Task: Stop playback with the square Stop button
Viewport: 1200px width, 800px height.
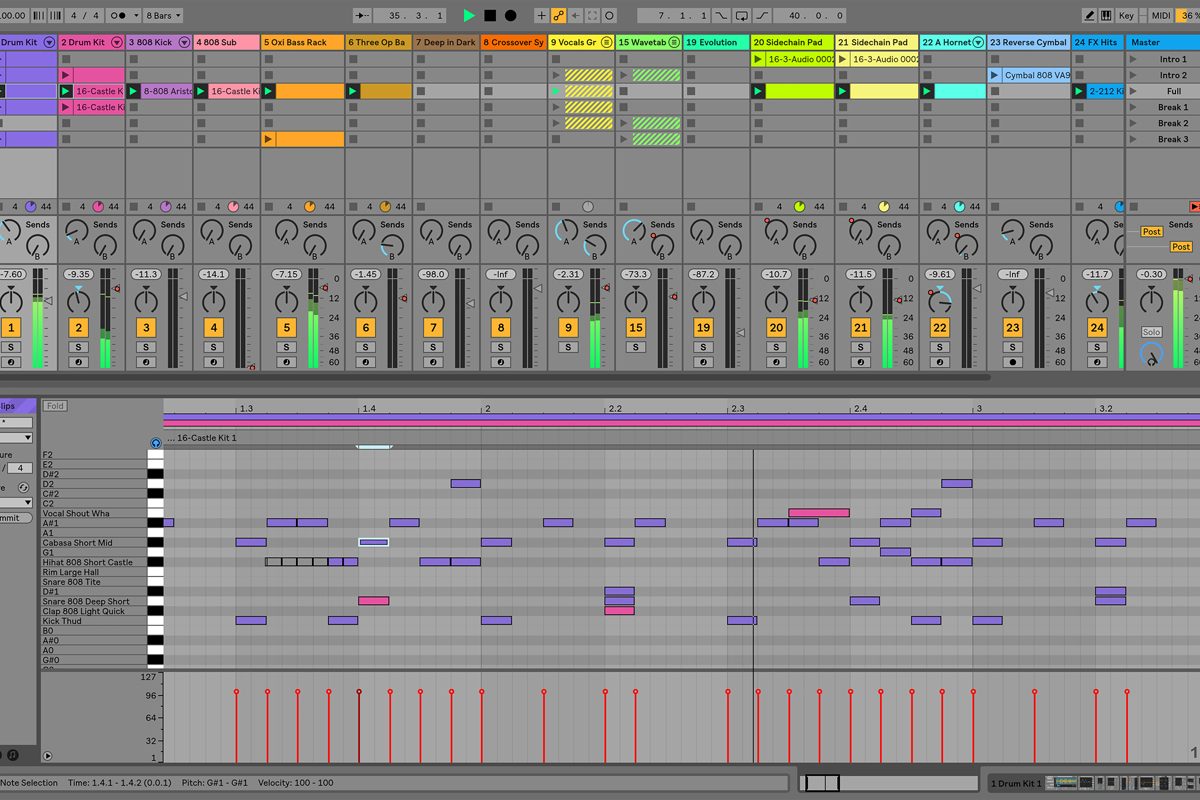Action: click(x=490, y=16)
